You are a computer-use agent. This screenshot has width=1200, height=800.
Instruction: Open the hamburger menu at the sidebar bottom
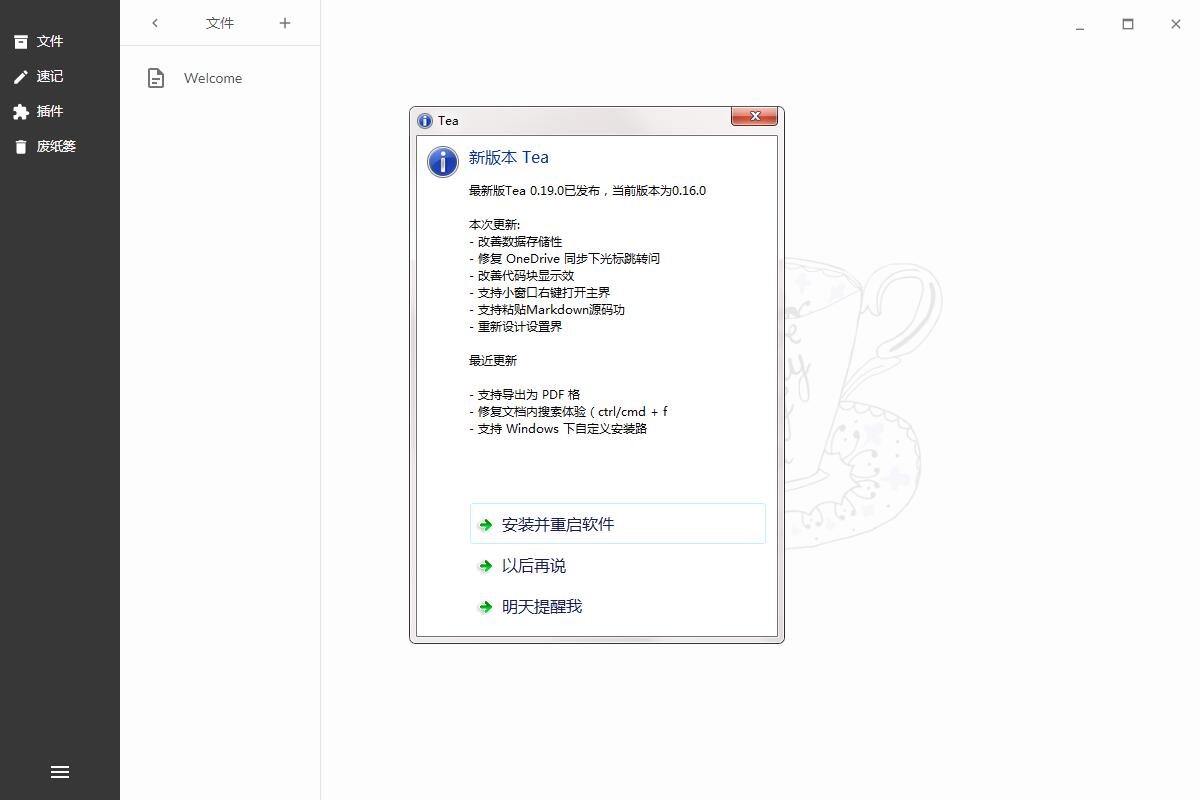(x=60, y=772)
